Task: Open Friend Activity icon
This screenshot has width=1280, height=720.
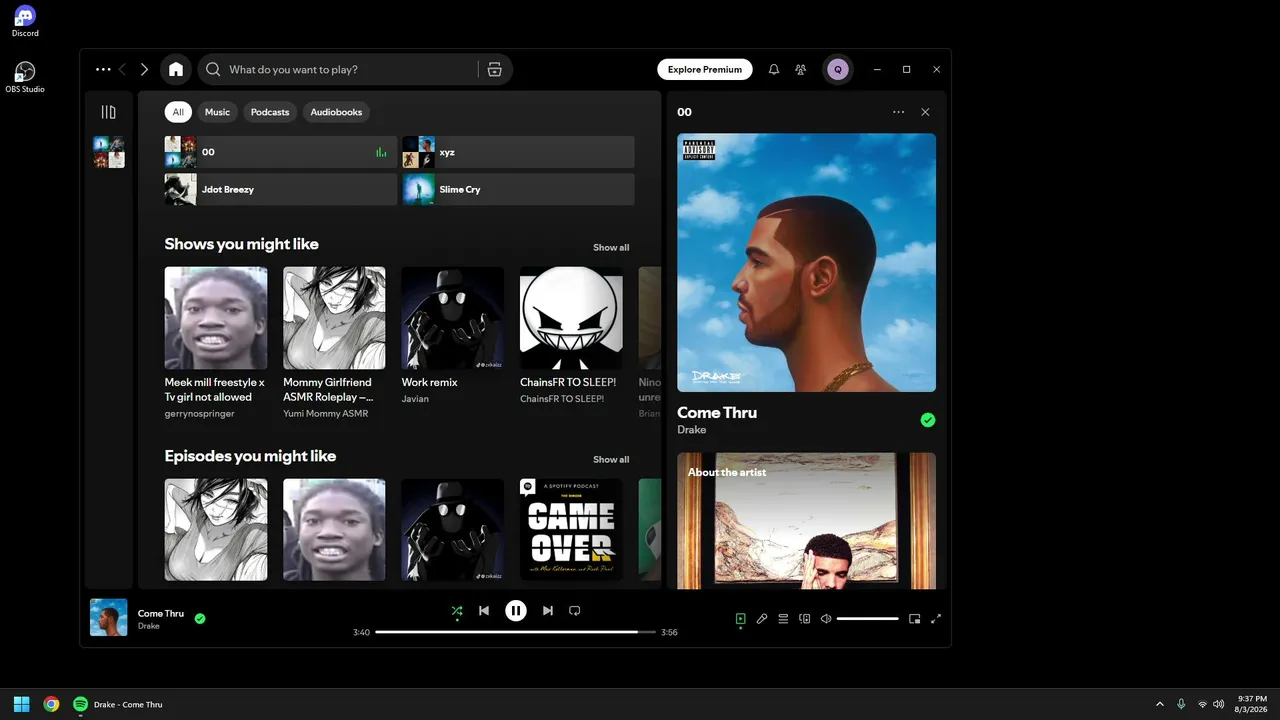Action: tap(801, 69)
